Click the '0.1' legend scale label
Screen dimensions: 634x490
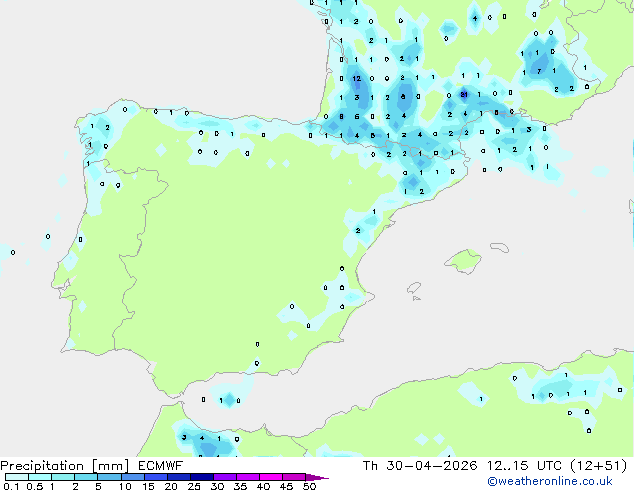11,486
